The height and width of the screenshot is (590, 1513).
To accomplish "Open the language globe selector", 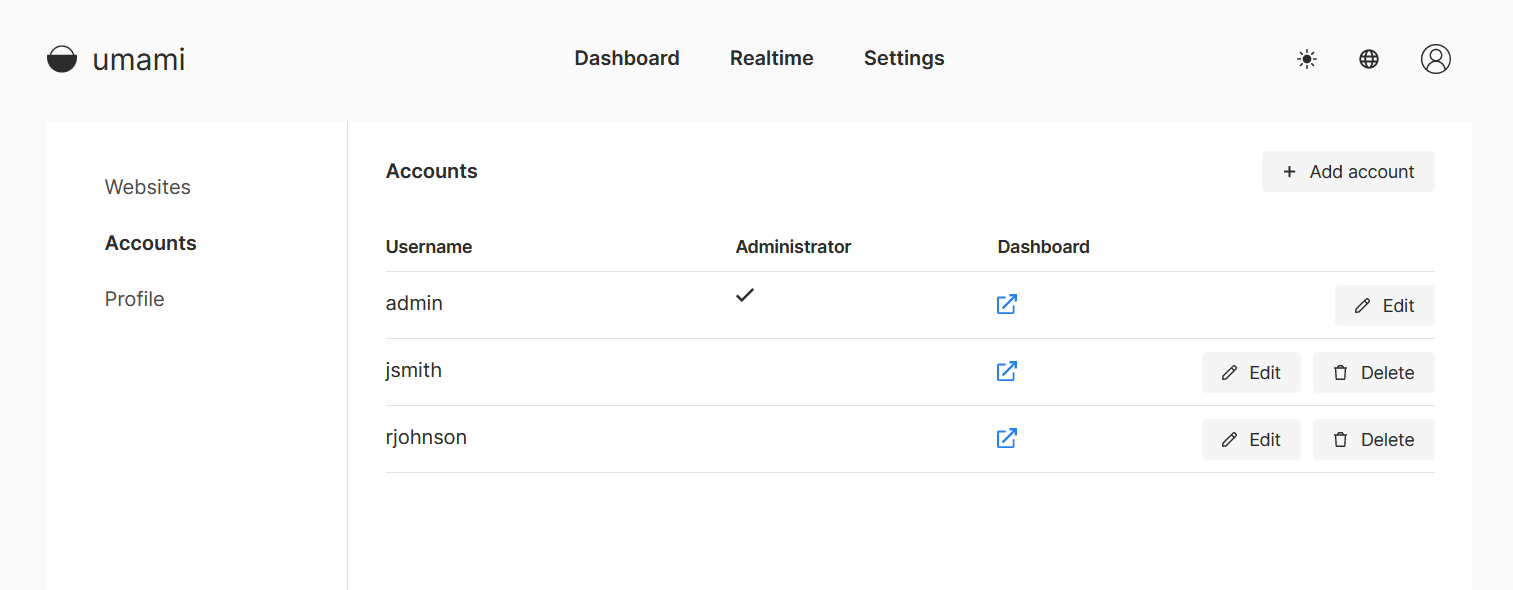I will coord(1369,59).
